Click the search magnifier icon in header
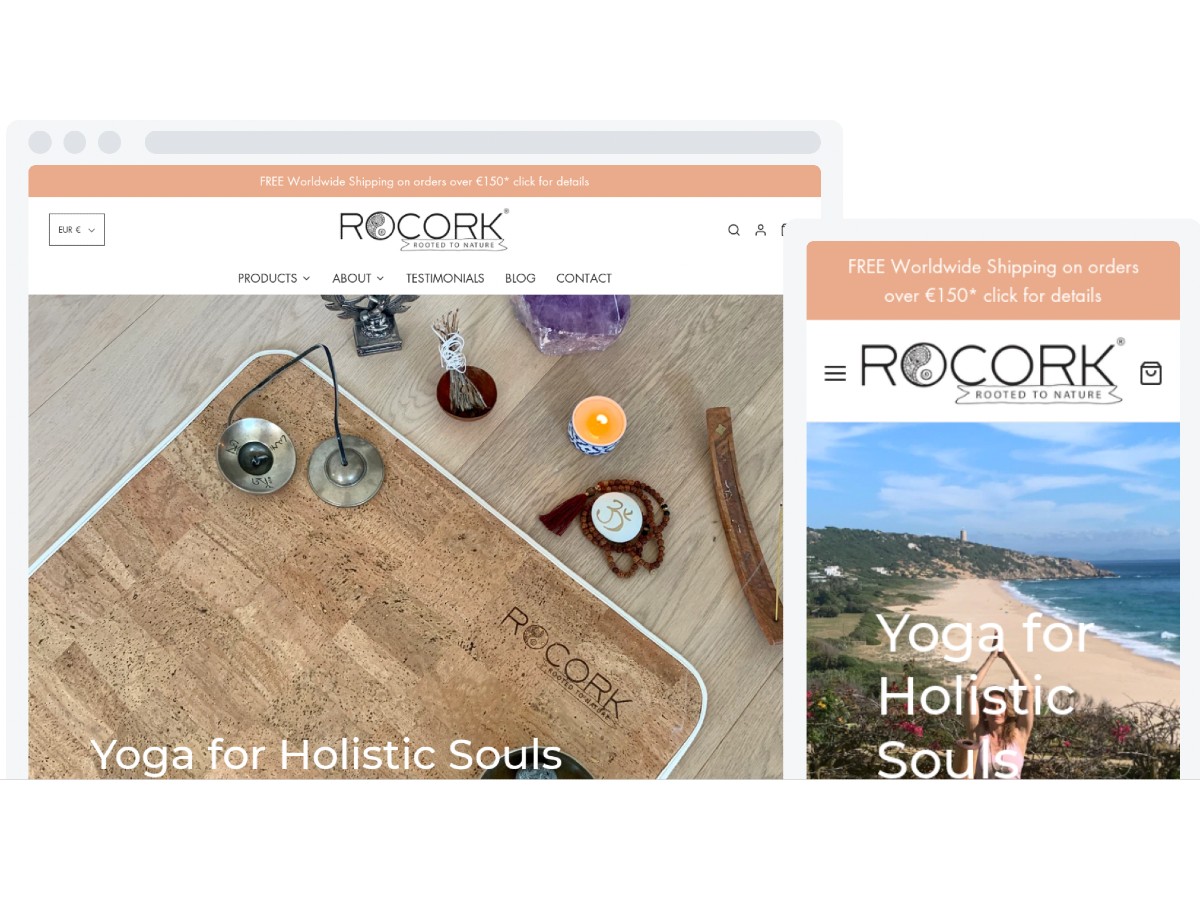The height and width of the screenshot is (900, 1200). tap(734, 230)
